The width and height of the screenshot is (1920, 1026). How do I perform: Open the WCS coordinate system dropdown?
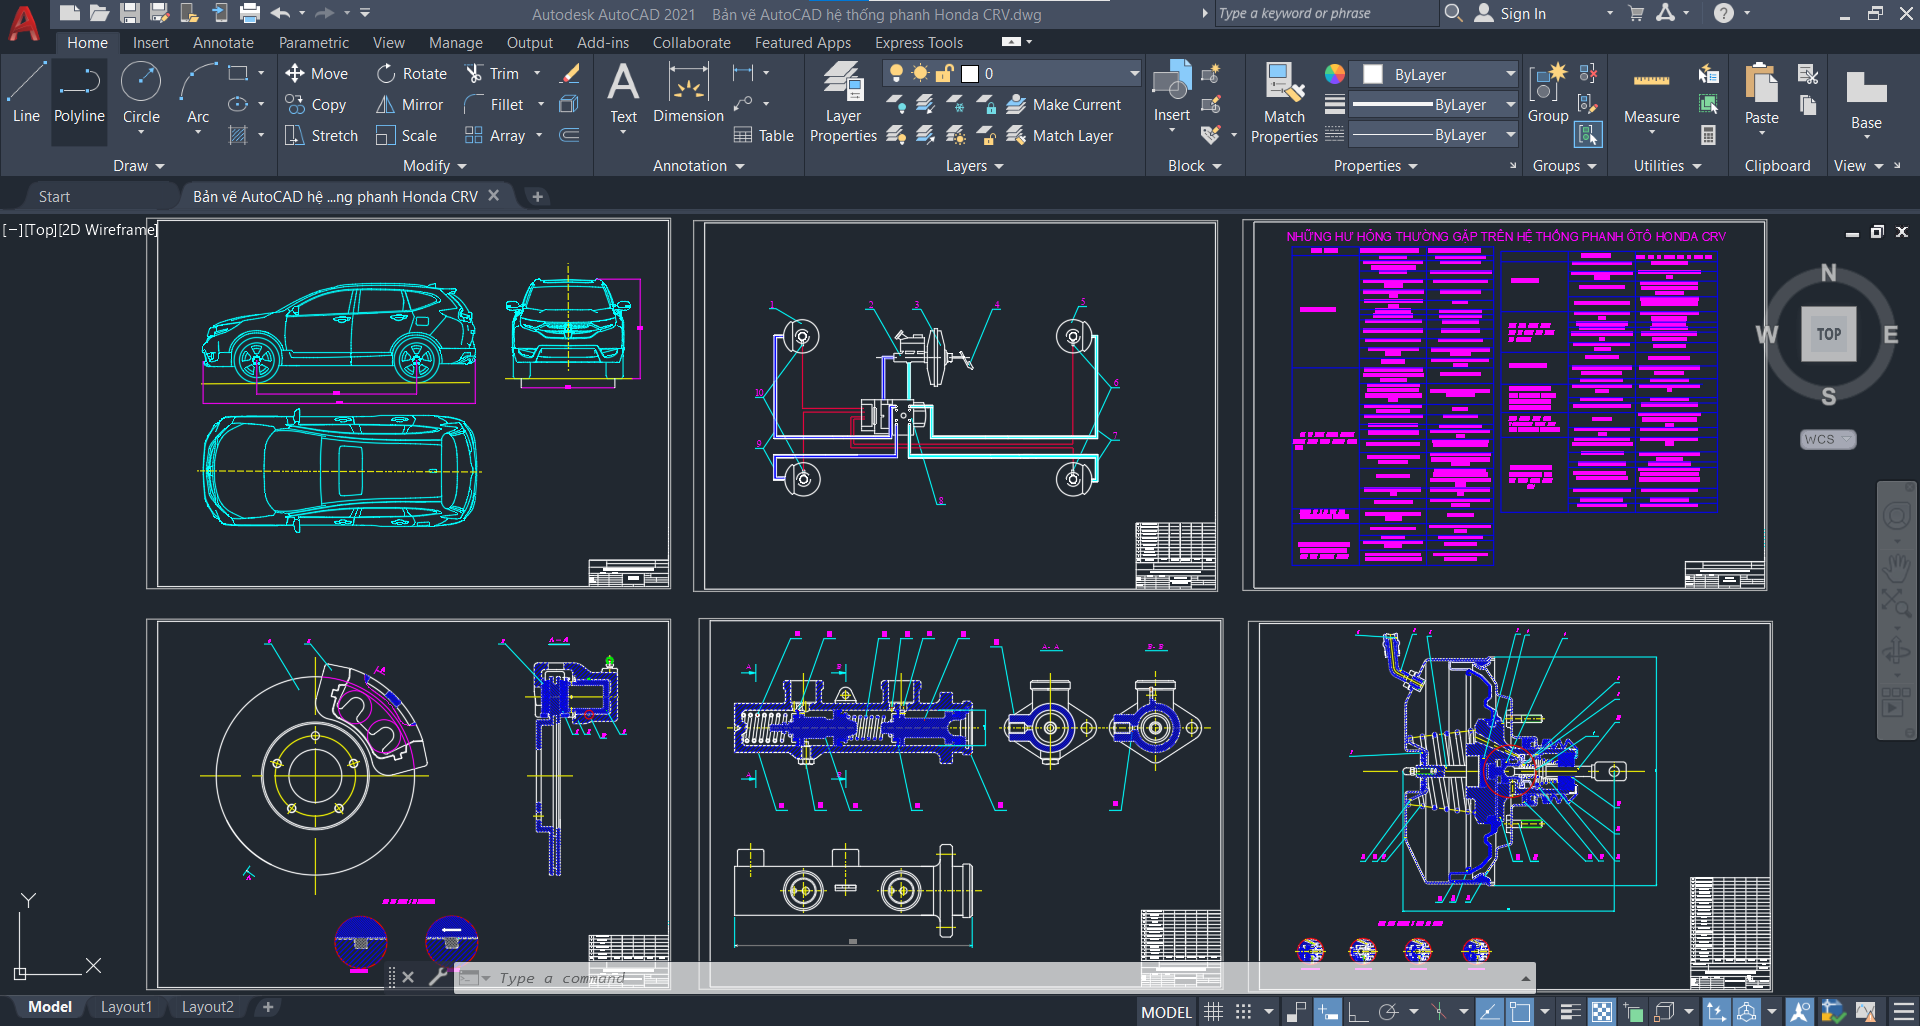pos(1827,439)
